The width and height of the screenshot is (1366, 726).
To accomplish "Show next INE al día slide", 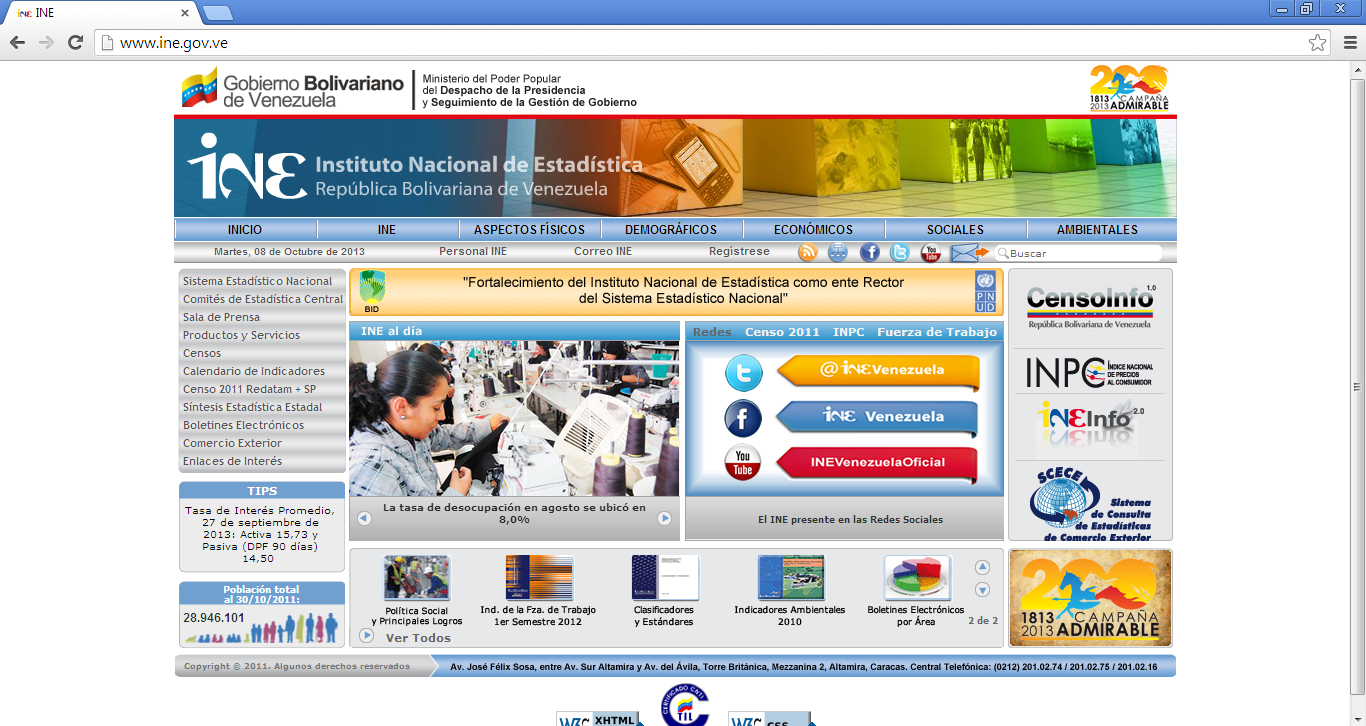I will [664, 518].
